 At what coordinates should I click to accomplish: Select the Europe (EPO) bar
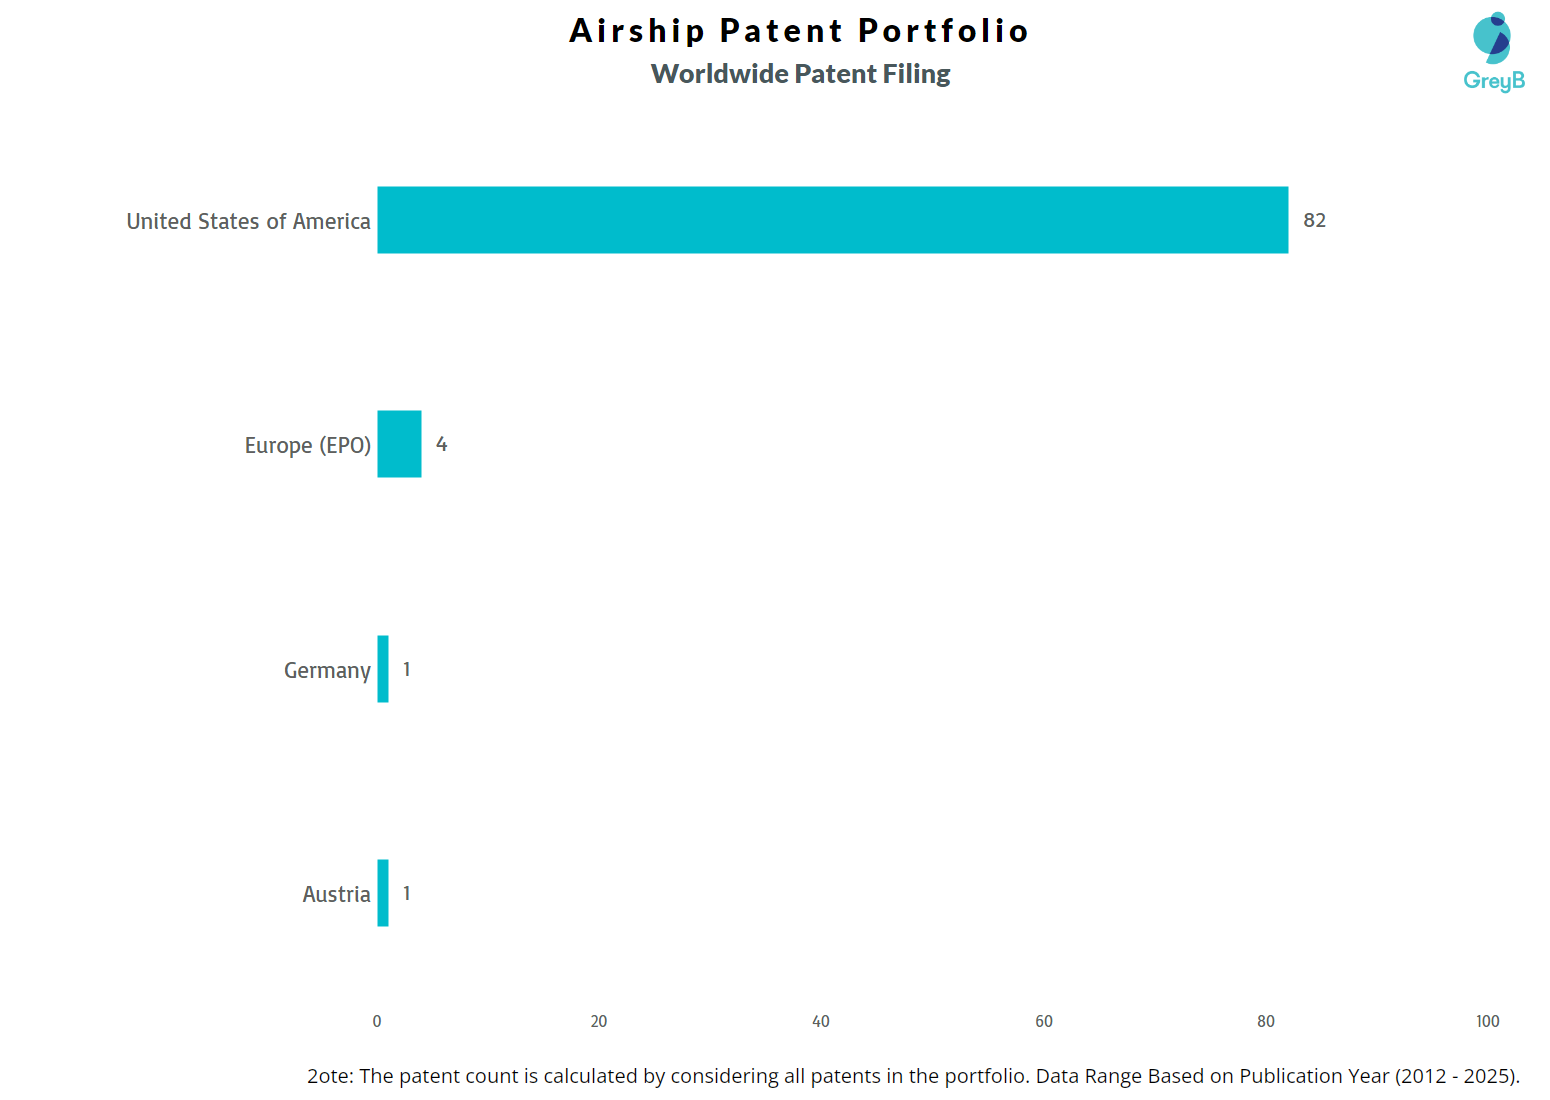[x=399, y=444]
